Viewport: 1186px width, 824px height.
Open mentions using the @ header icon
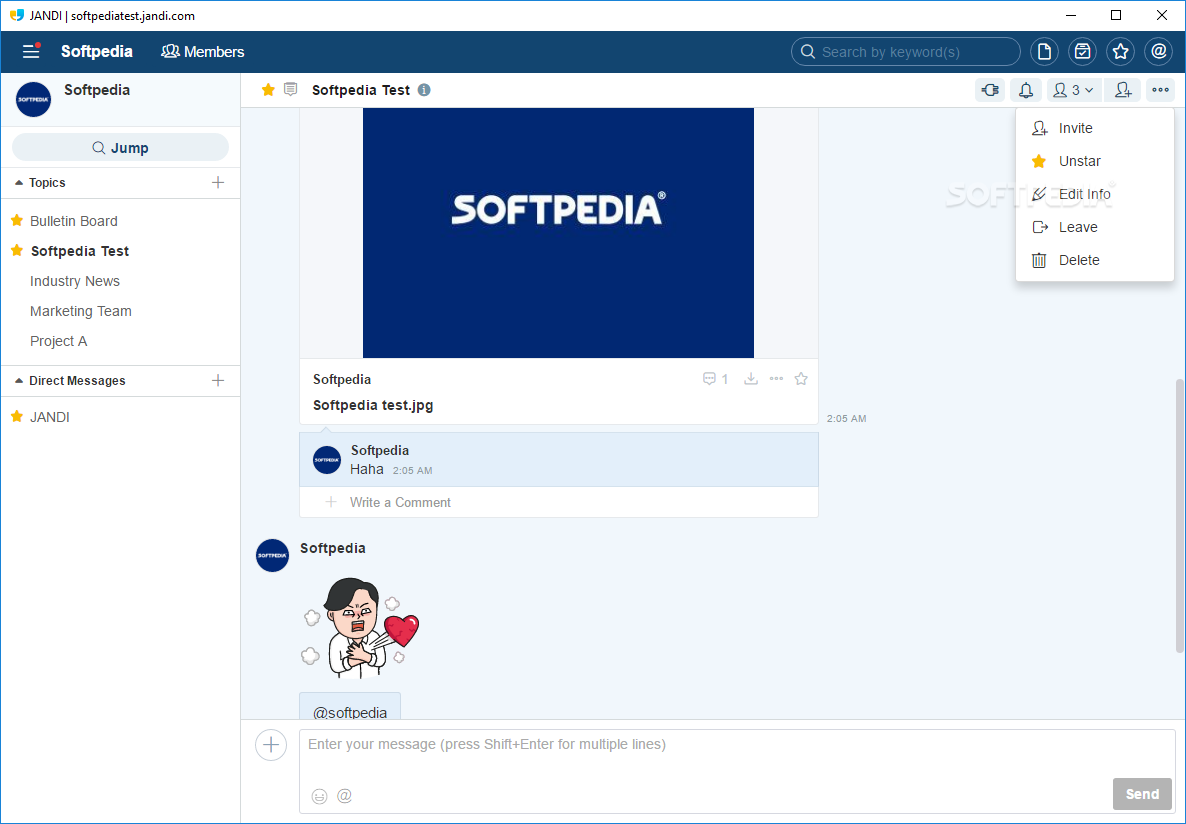1158,51
